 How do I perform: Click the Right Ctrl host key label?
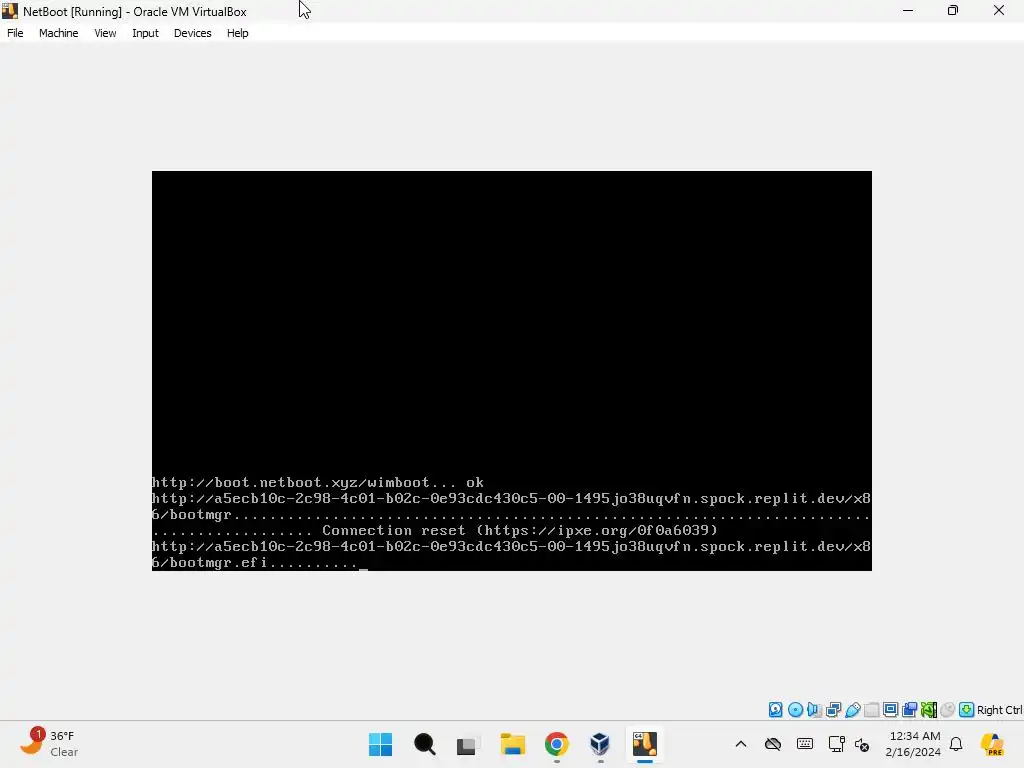tap(1000, 710)
